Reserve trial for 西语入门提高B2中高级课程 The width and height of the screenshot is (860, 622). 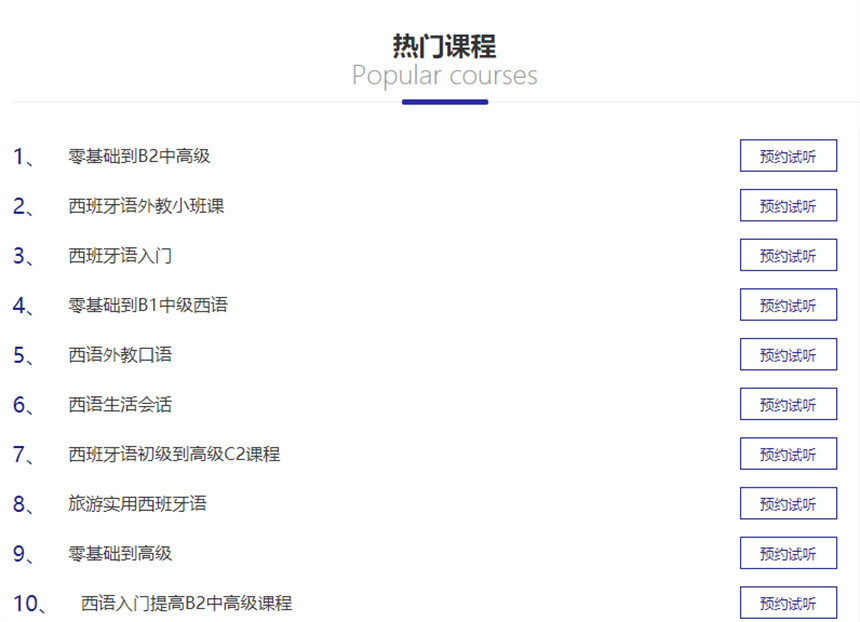(787, 604)
